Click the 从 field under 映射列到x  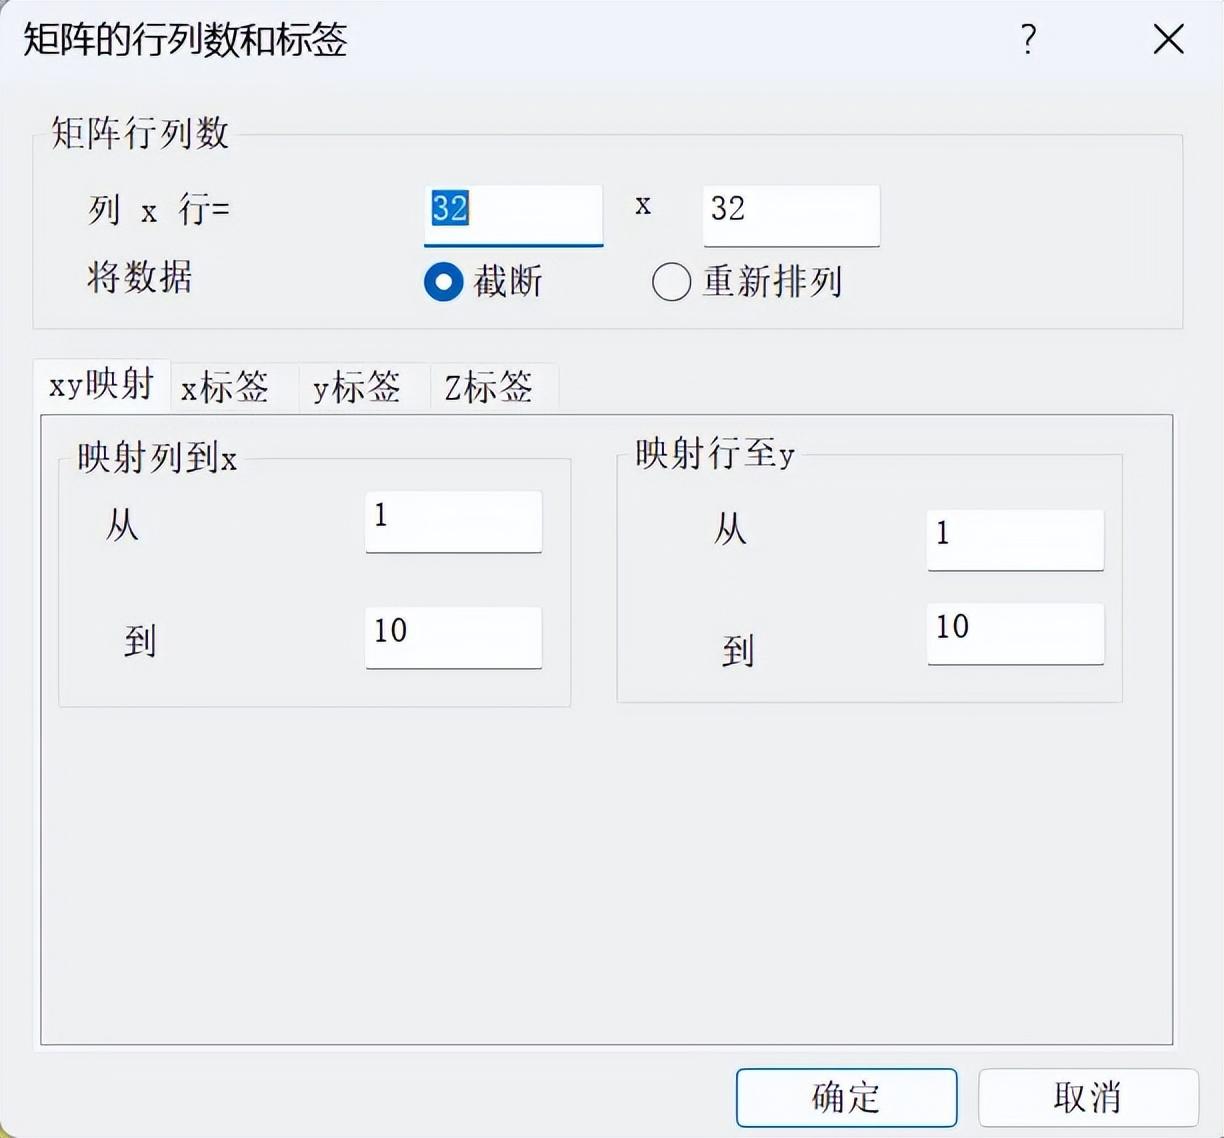(452, 521)
